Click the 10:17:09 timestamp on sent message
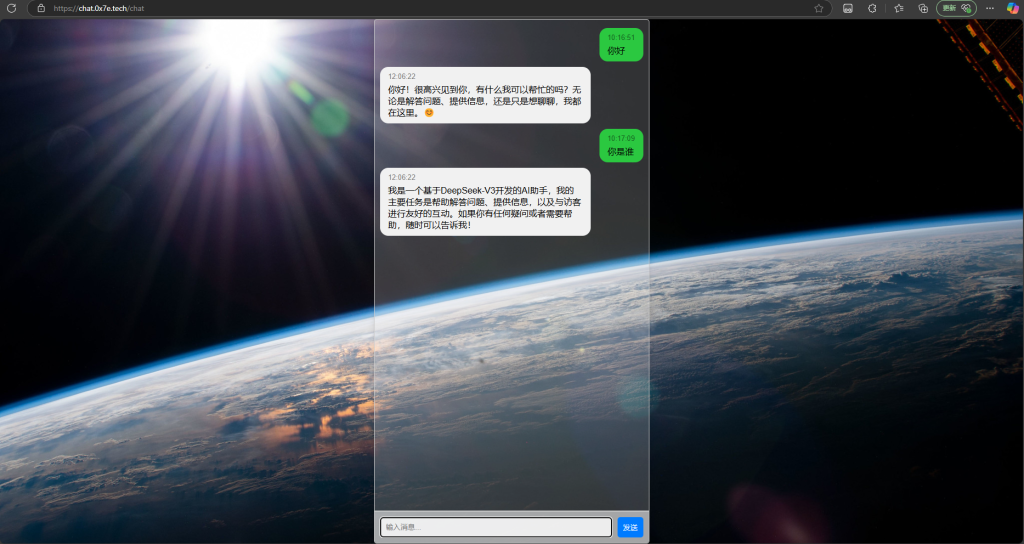1024x544 pixels. pyautogui.click(x=621, y=138)
